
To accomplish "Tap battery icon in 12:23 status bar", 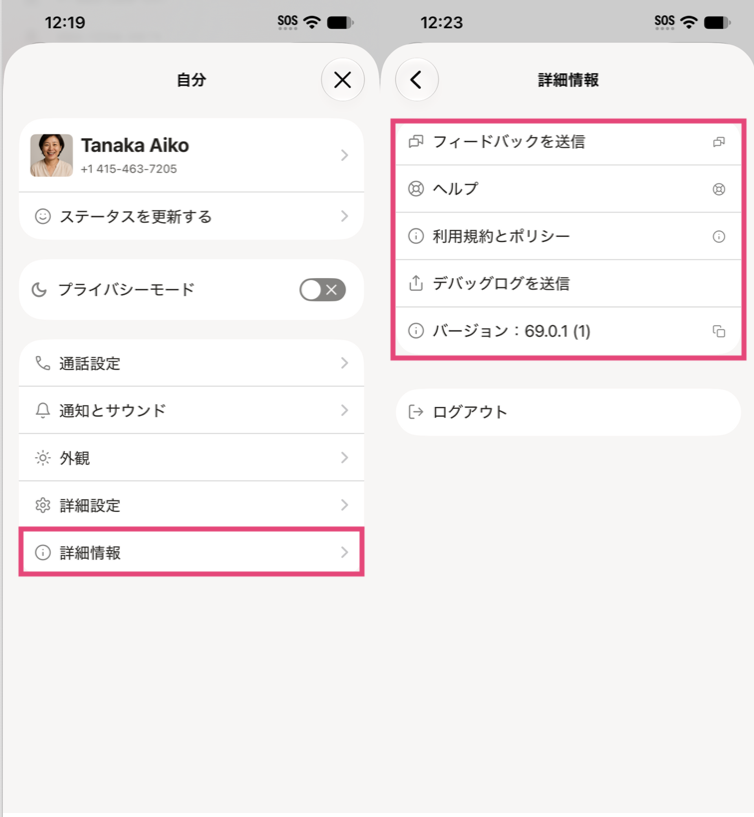I will 718,22.
